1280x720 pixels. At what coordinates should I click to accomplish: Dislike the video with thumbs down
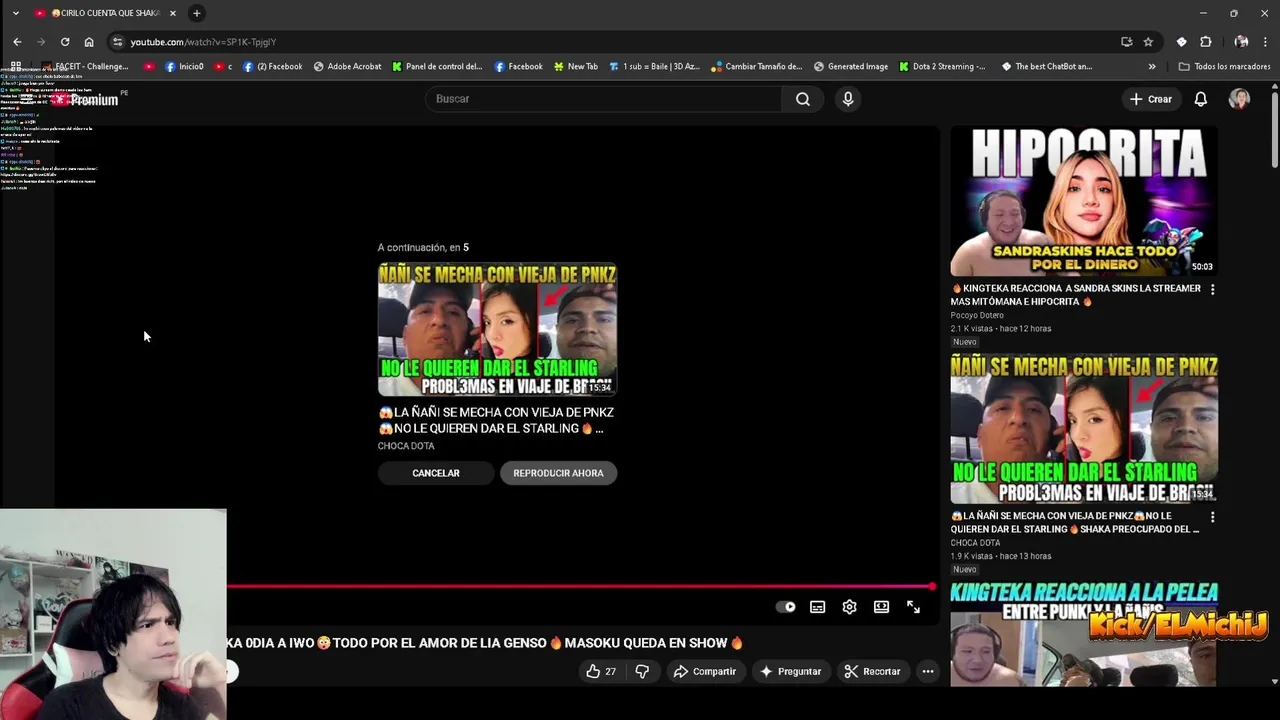click(642, 671)
